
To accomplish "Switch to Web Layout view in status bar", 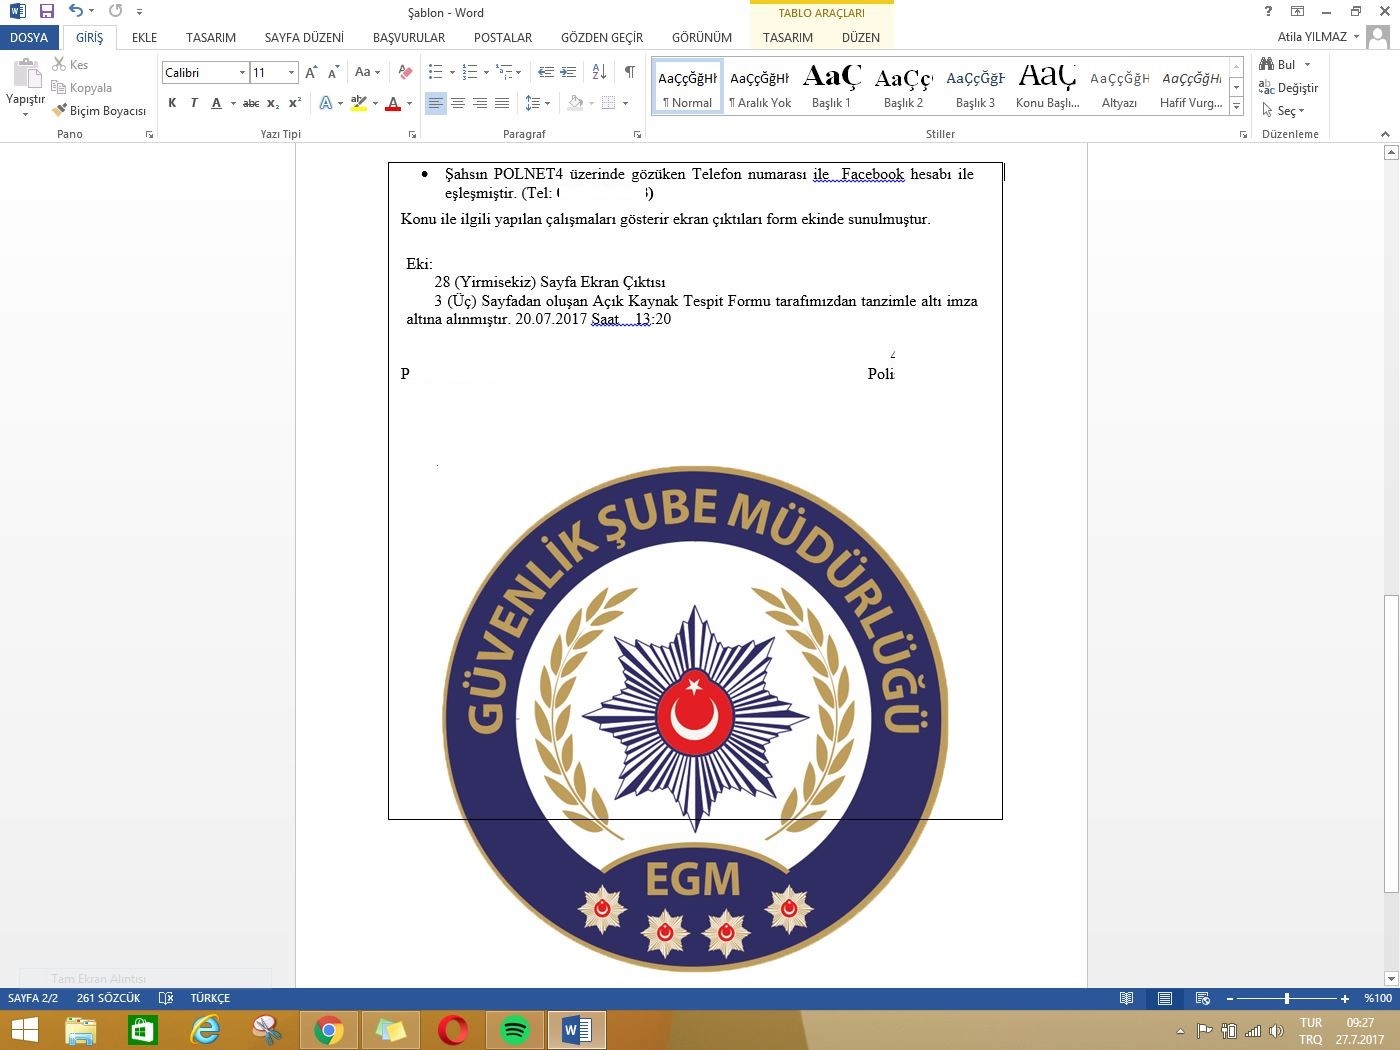I will click(x=1203, y=998).
